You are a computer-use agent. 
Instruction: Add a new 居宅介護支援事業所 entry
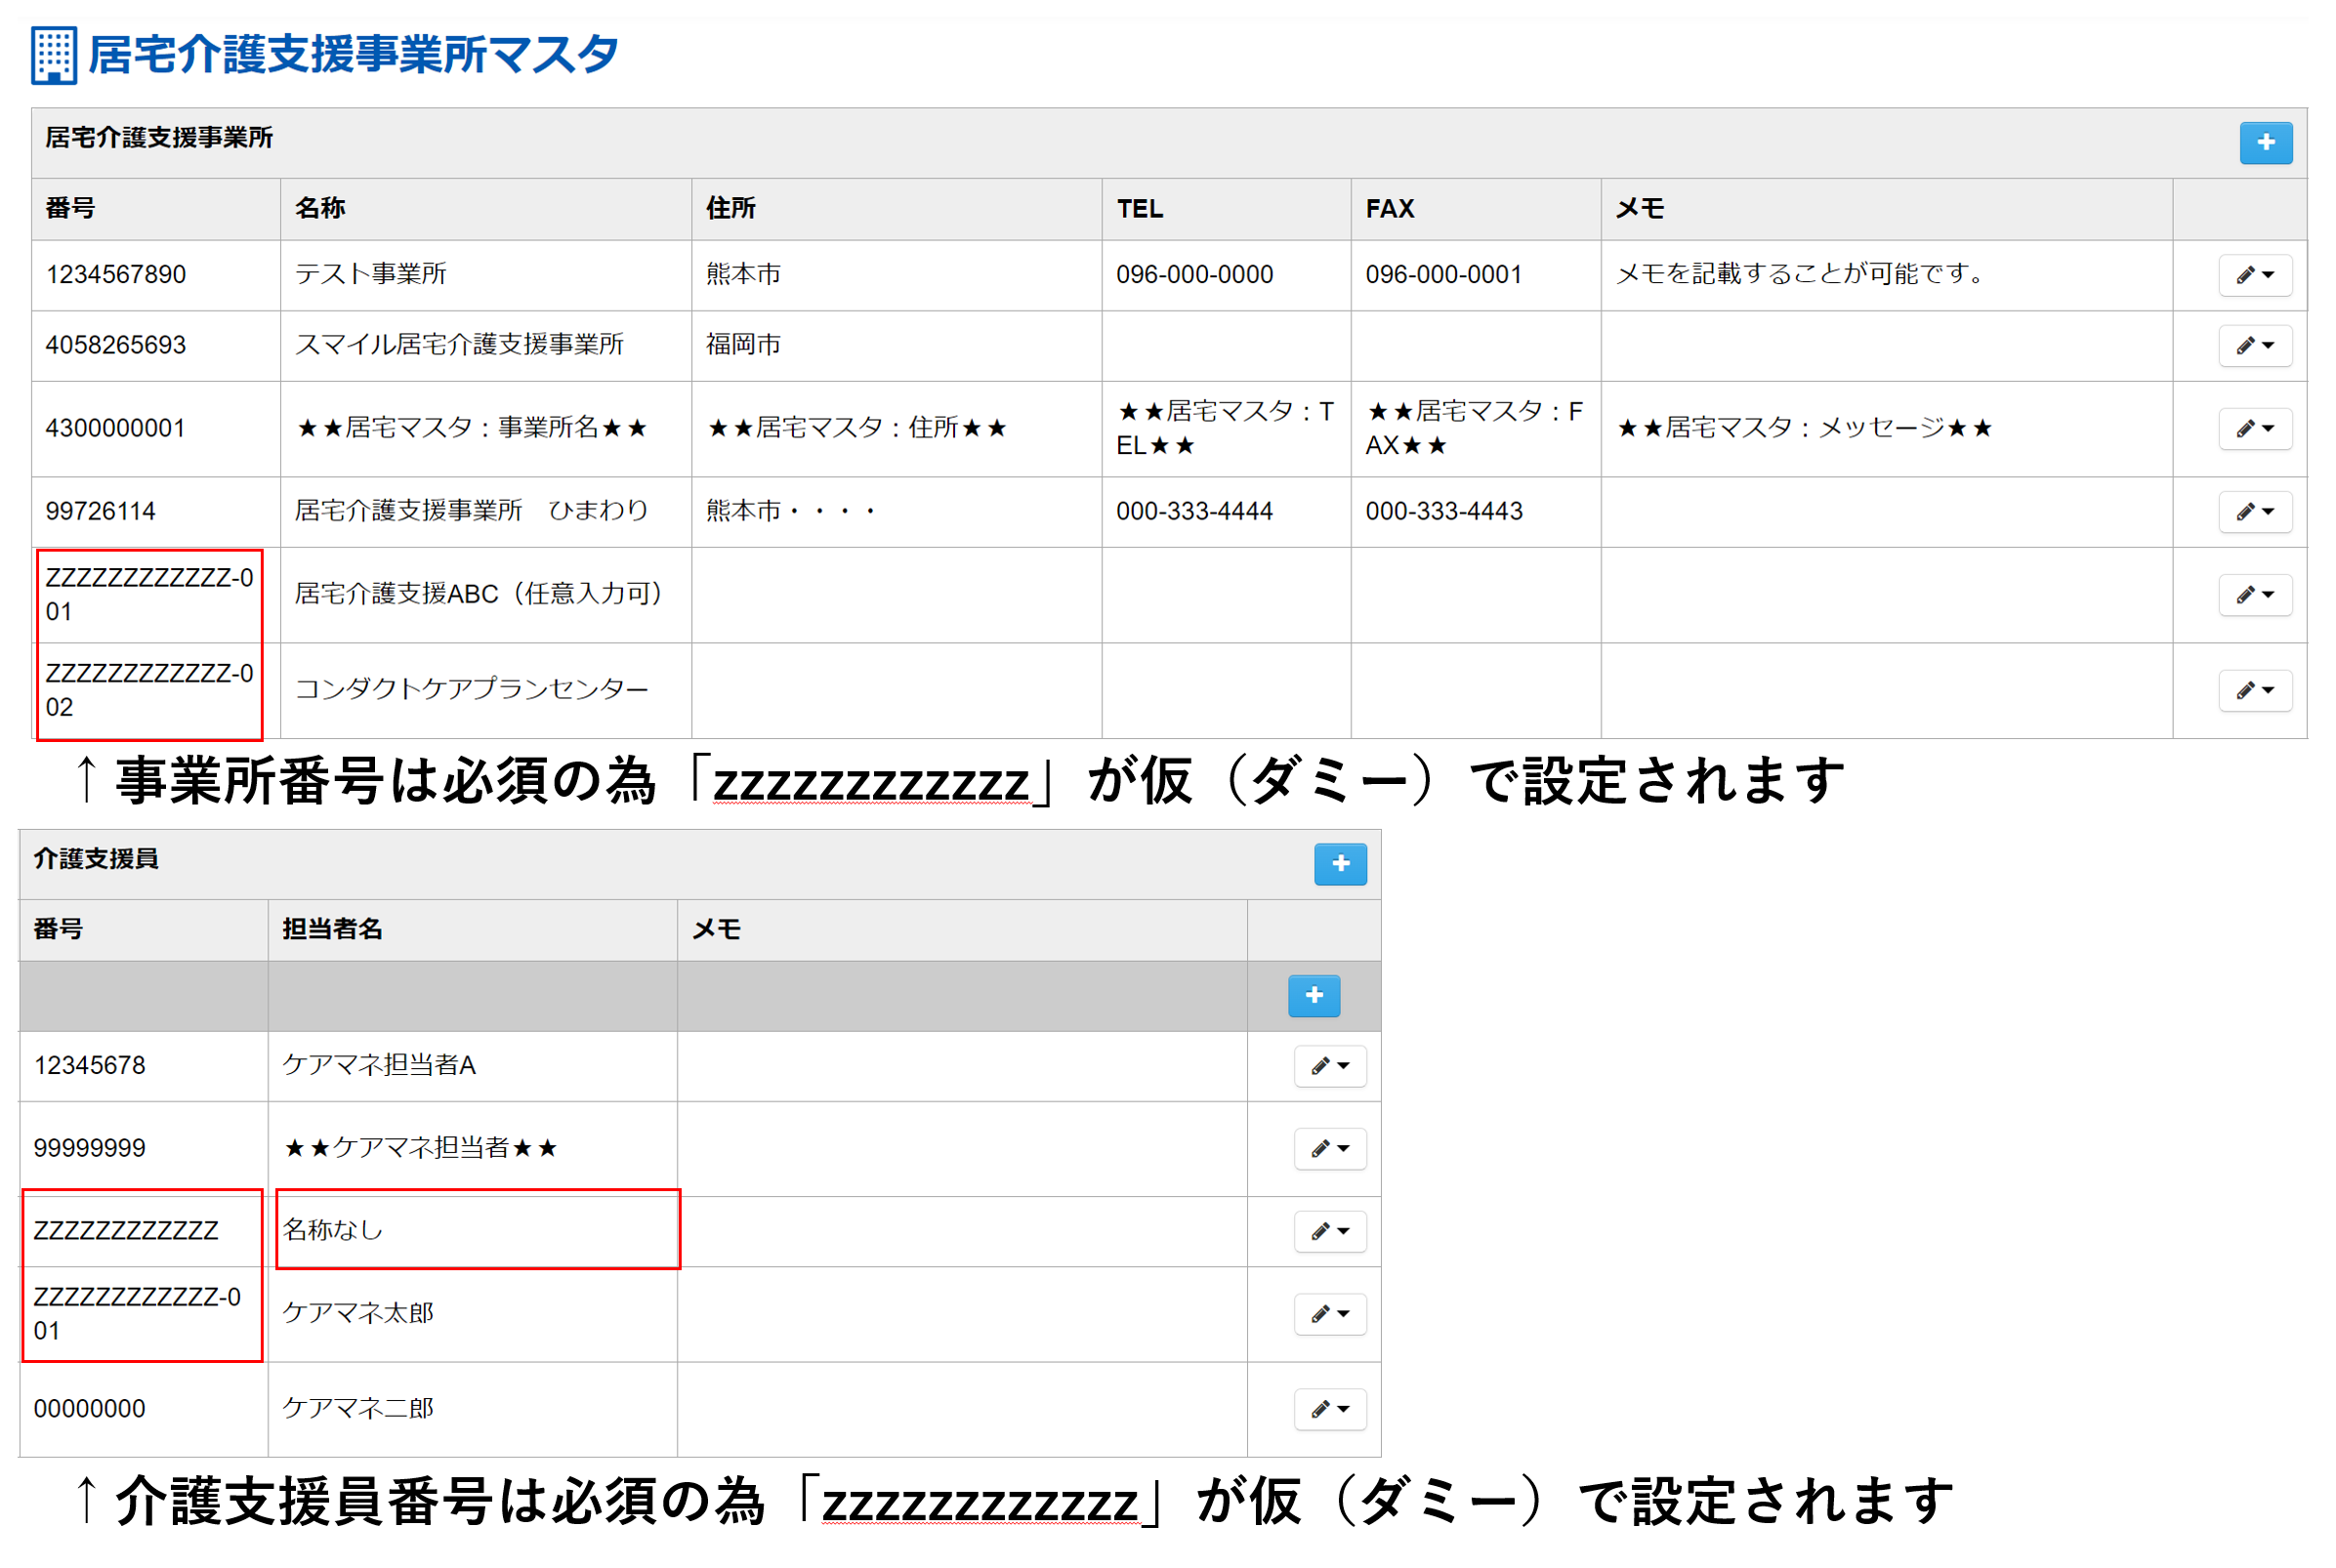(x=2264, y=142)
